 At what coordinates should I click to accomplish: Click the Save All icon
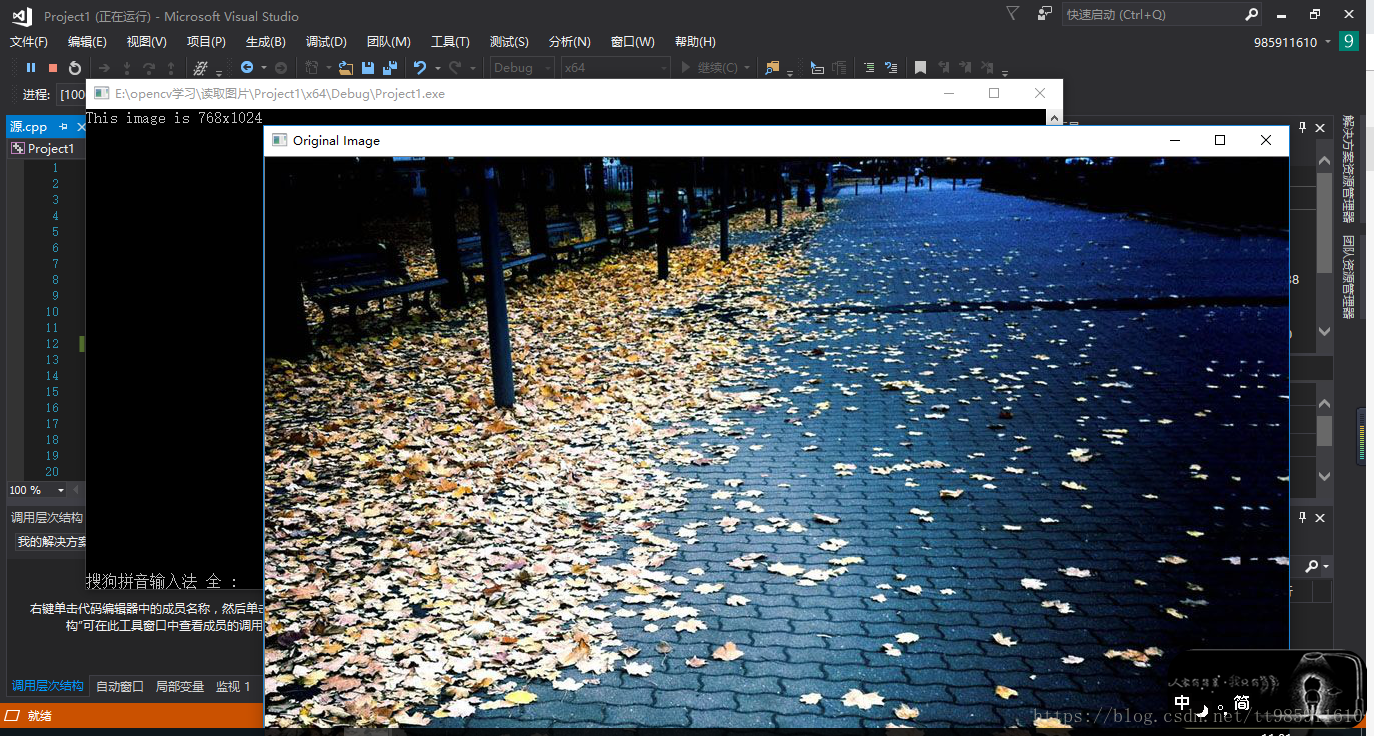[x=390, y=68]
